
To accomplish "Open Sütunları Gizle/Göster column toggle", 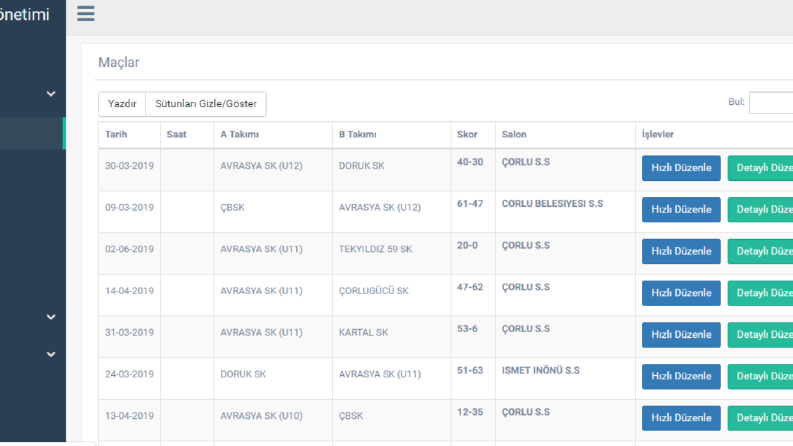I will [206, 104].
